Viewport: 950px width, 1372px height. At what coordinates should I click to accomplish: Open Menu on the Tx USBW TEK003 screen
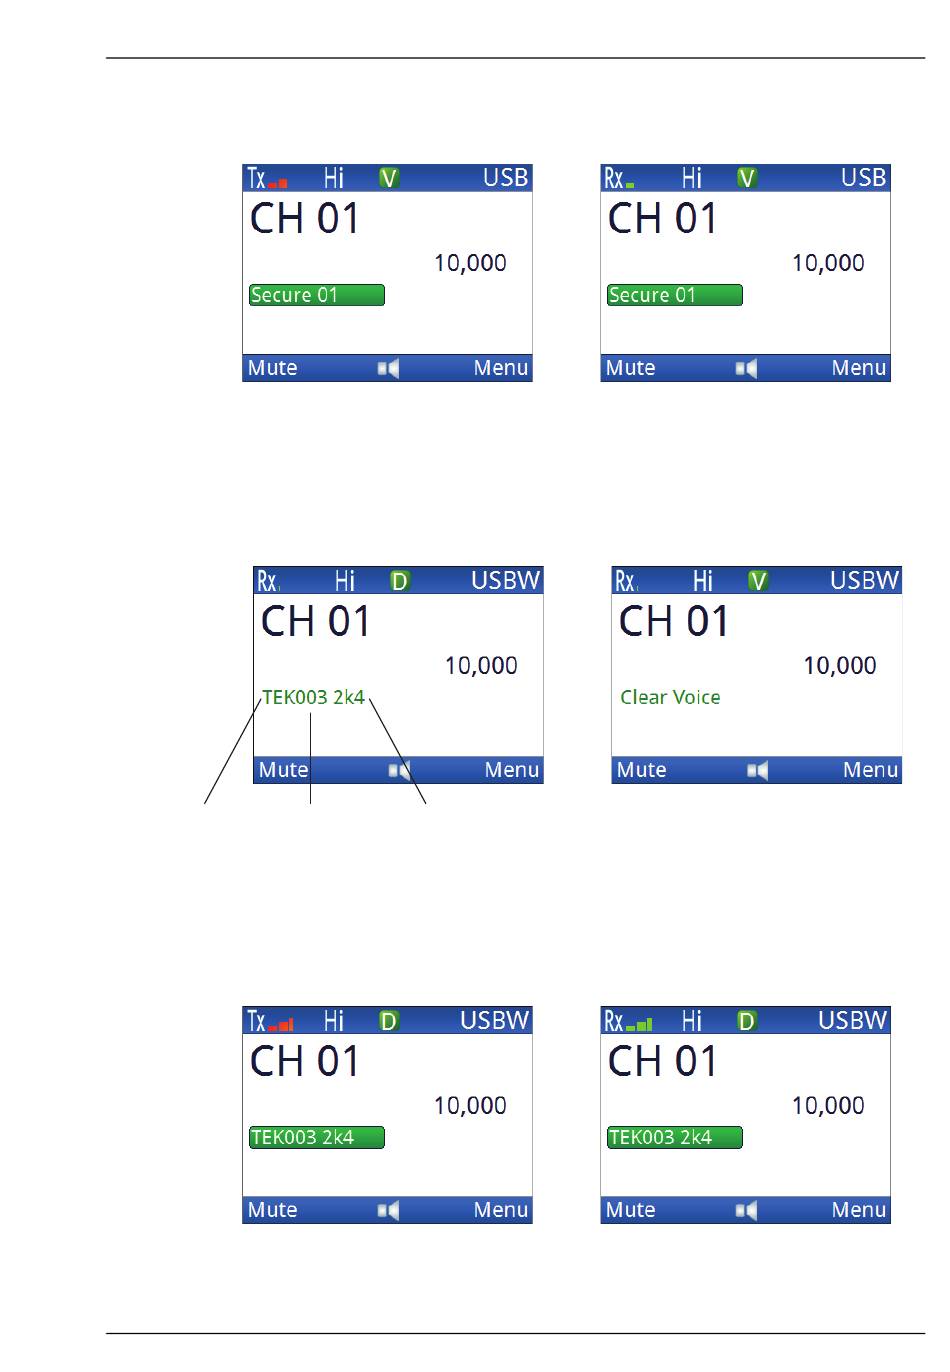[x=500, y=1210]
